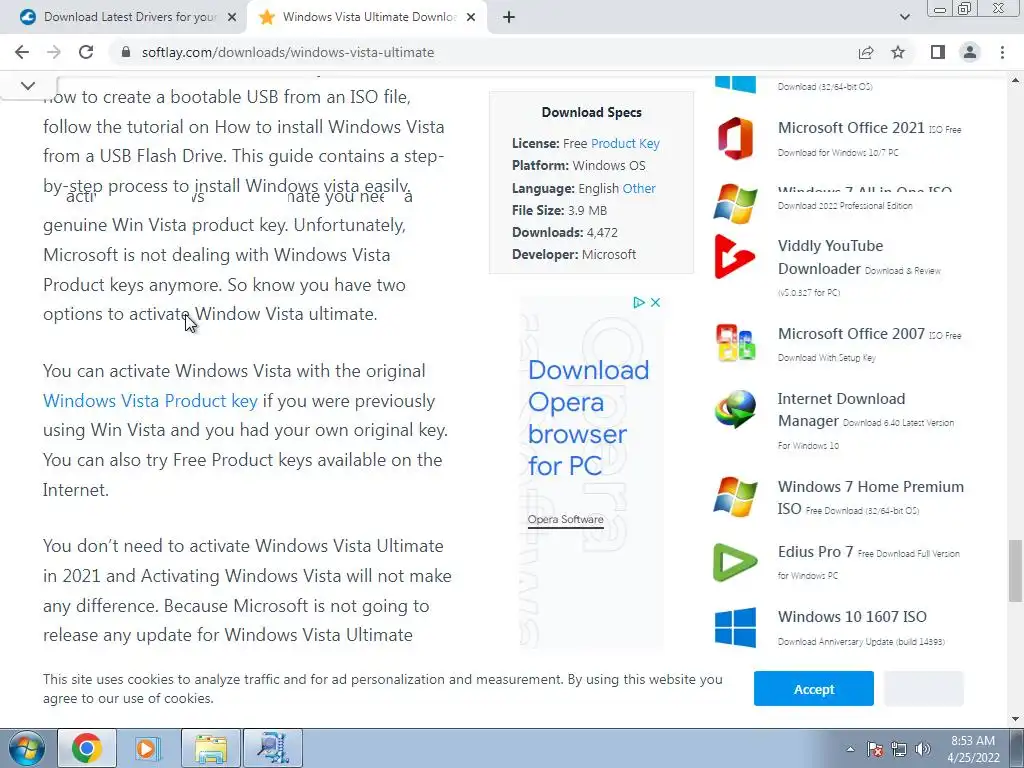Accept the cookie notice
This screenshot has width=1024, height=768.
814,688
